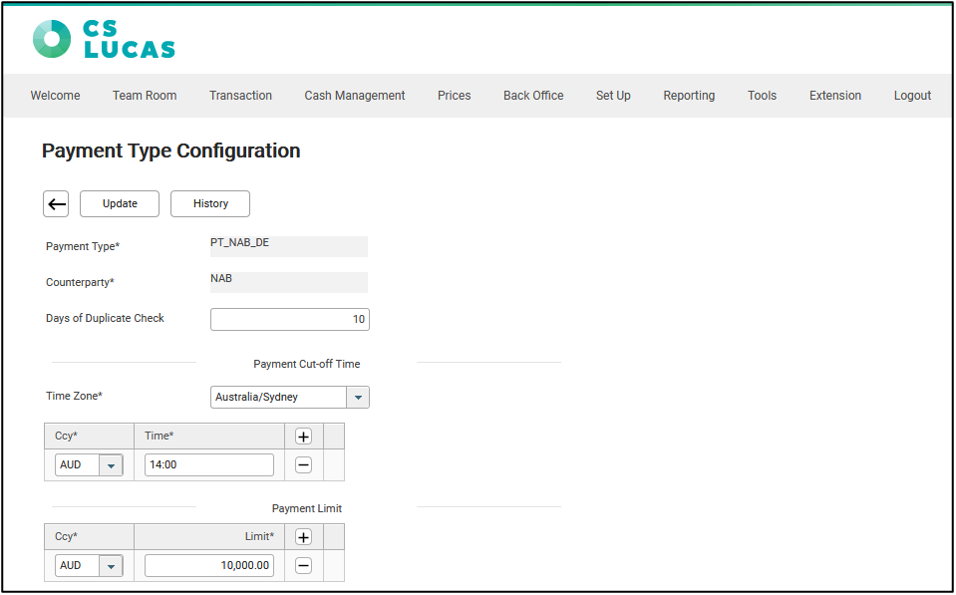View the configuration History
The height and width of the screenshot is (595, 956).
point(211,204)
